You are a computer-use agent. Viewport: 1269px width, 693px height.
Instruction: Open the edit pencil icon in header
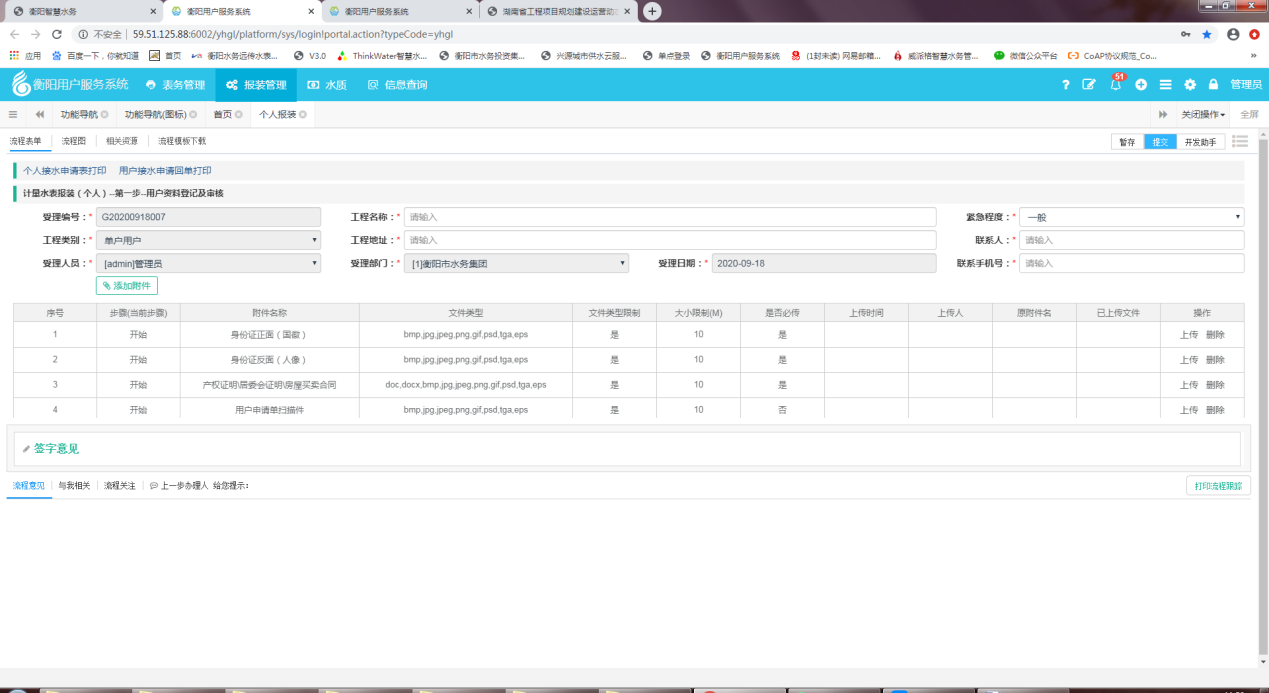pyautogui.click(x=1090, y=85)
